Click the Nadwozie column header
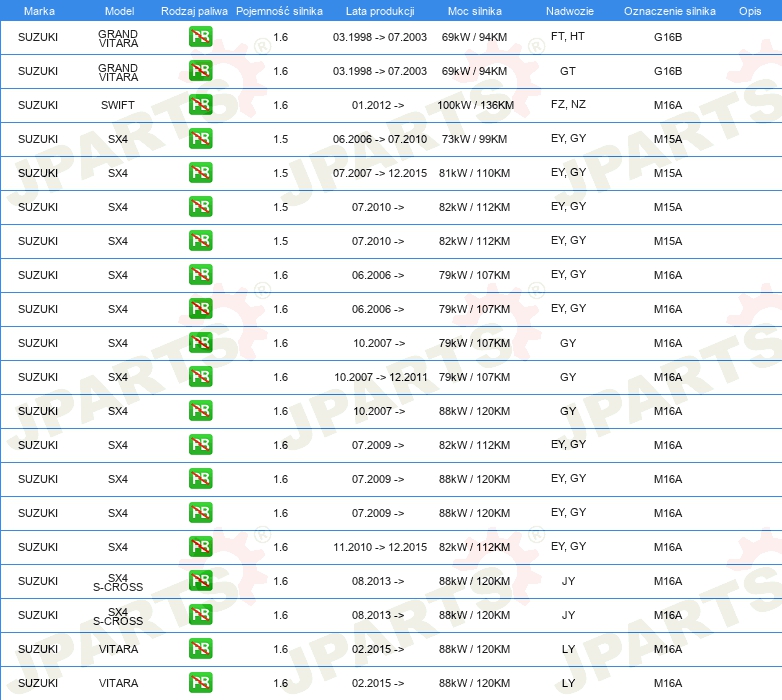This screenshot has height=700, width=782. [570, 11]
